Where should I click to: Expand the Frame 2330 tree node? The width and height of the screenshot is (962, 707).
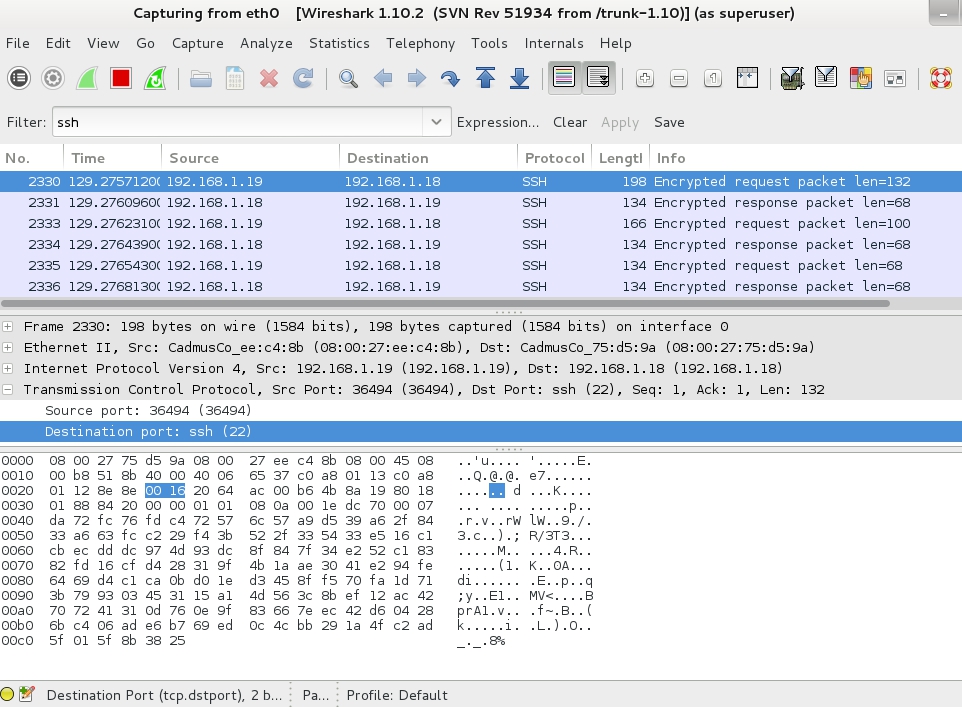(x=7, y=326)
